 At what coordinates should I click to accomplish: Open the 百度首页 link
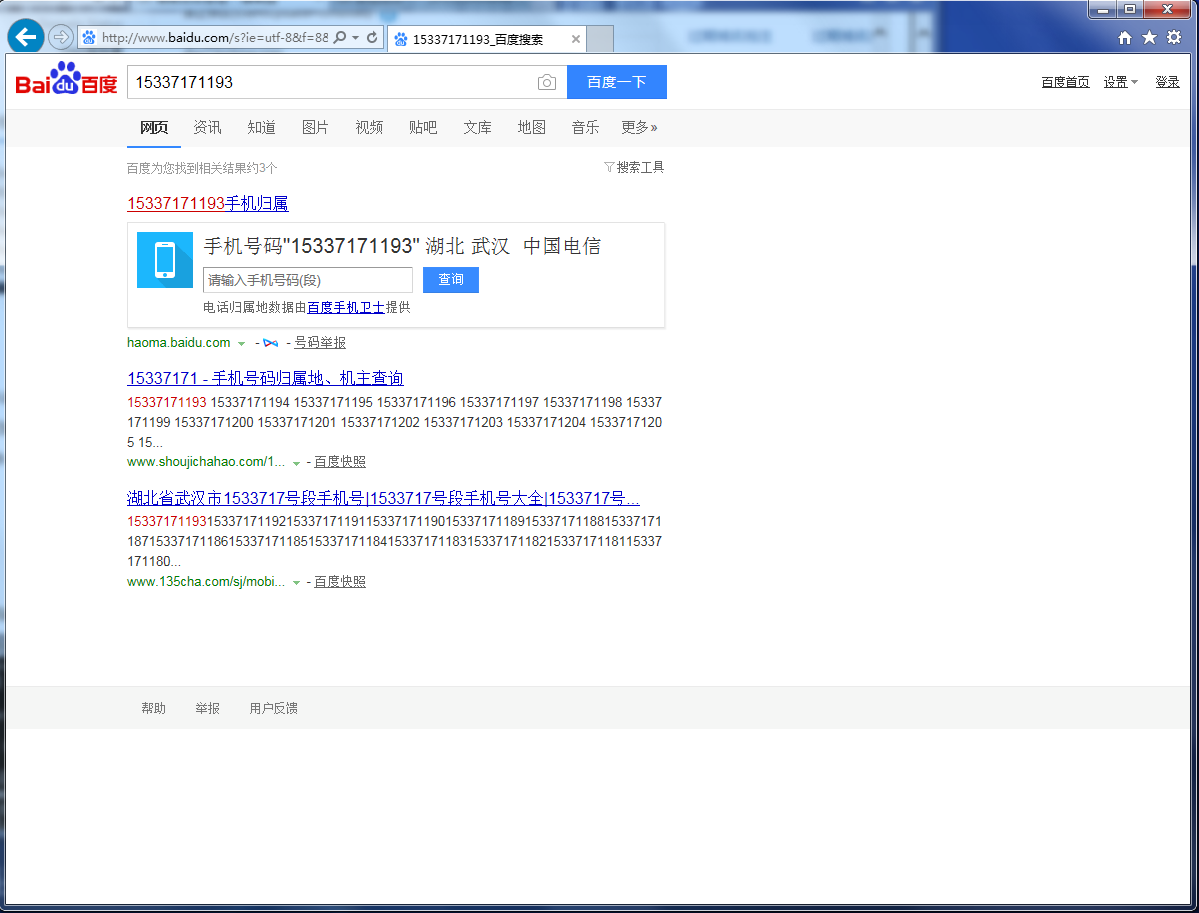pyautogui.click(x=1065, y=82)
